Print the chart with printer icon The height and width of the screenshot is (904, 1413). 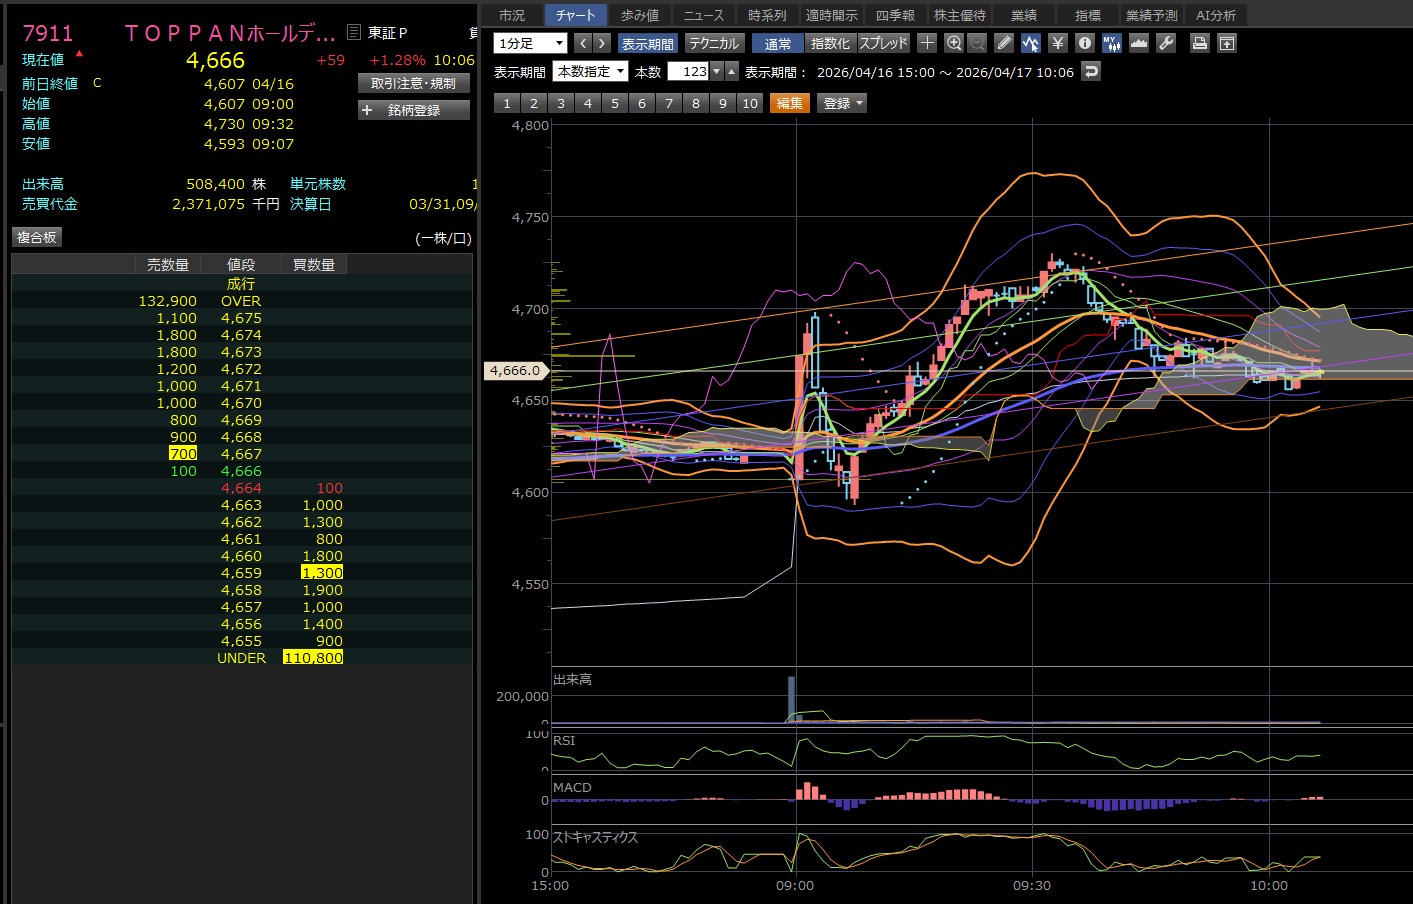point(1200,43)
